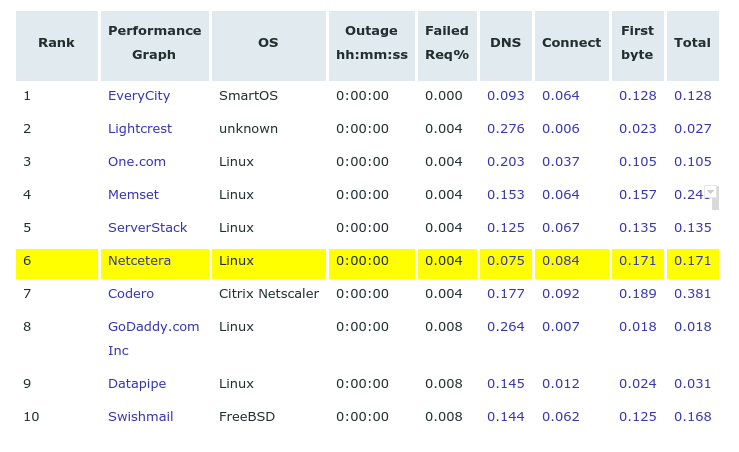739x452 pixels.
Task: Click the scrollbar thumb at the right edge
Action: (x=715, y=204)
